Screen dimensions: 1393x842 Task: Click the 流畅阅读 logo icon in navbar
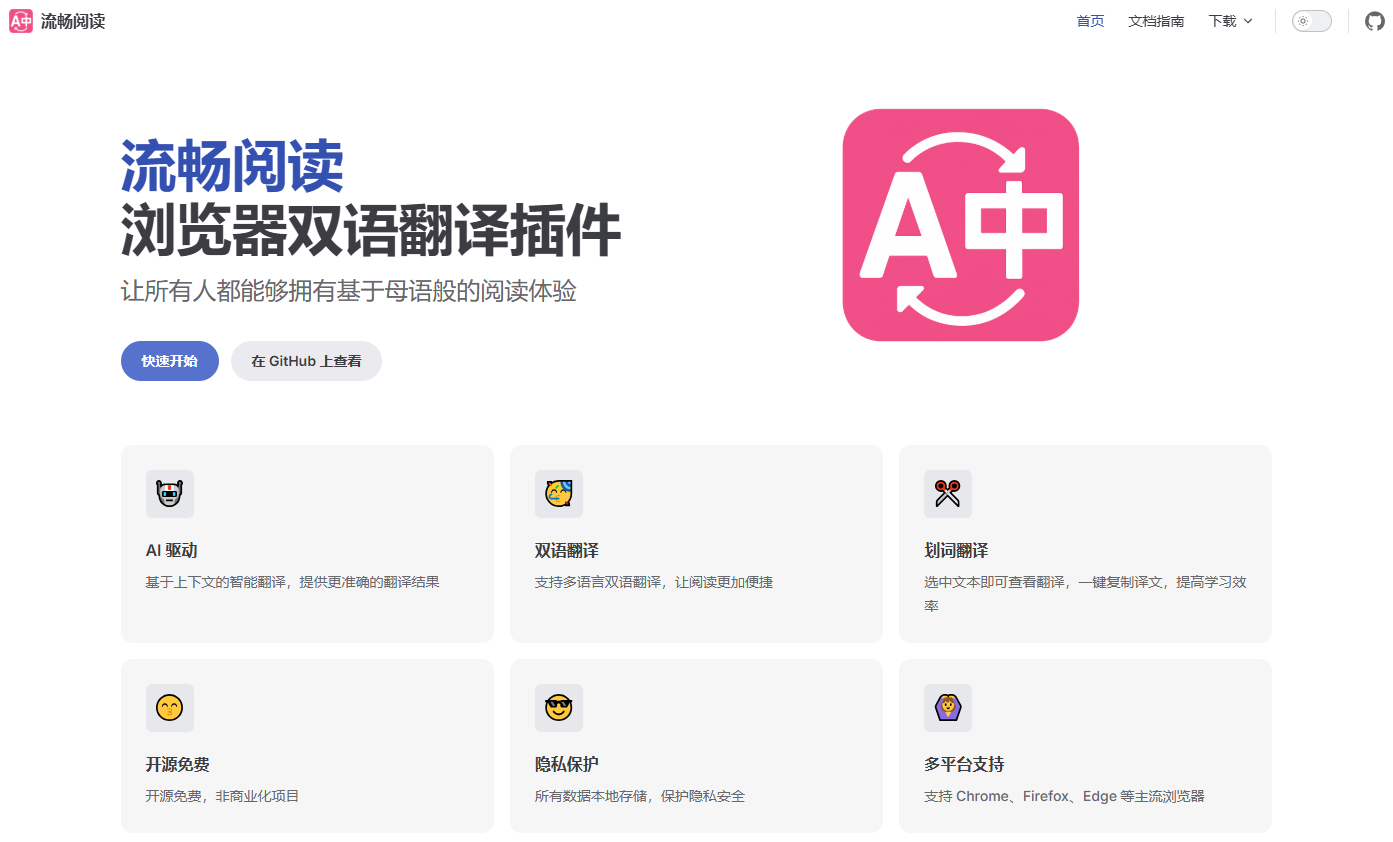tap(21, 21)
